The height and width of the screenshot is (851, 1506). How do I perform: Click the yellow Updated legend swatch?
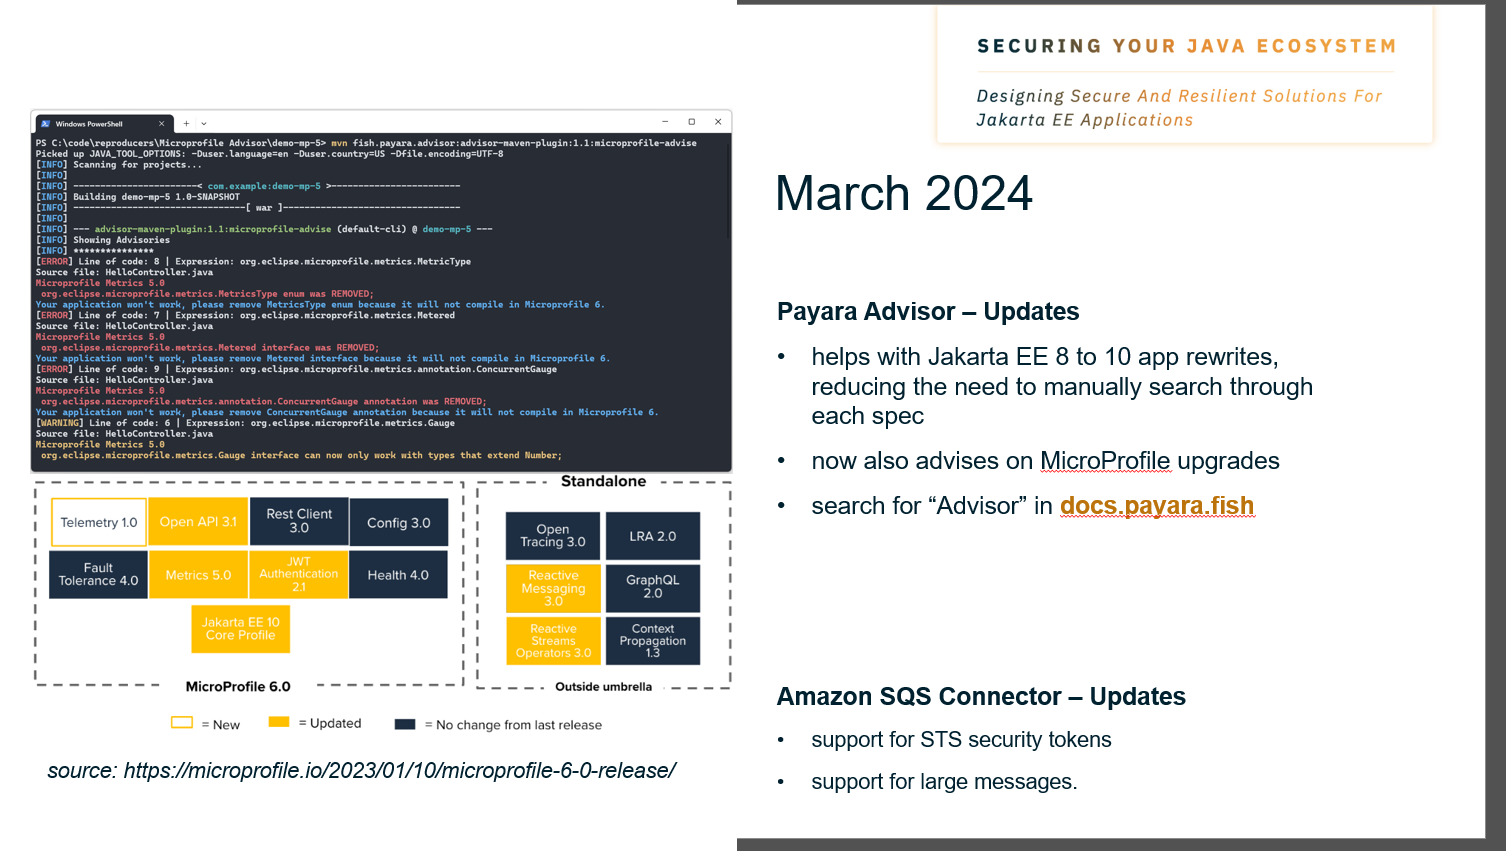279,722
